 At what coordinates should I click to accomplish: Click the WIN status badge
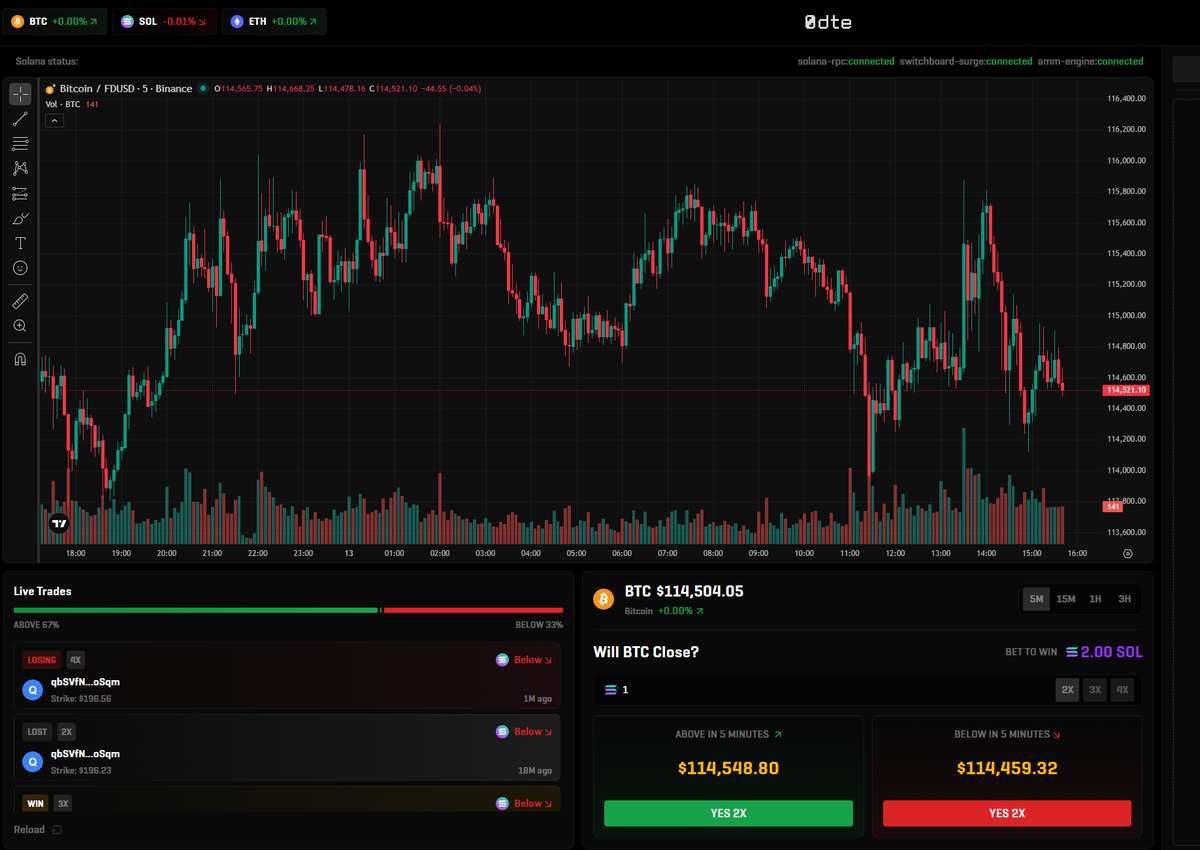pyautogui.click(x=35, y=803)
